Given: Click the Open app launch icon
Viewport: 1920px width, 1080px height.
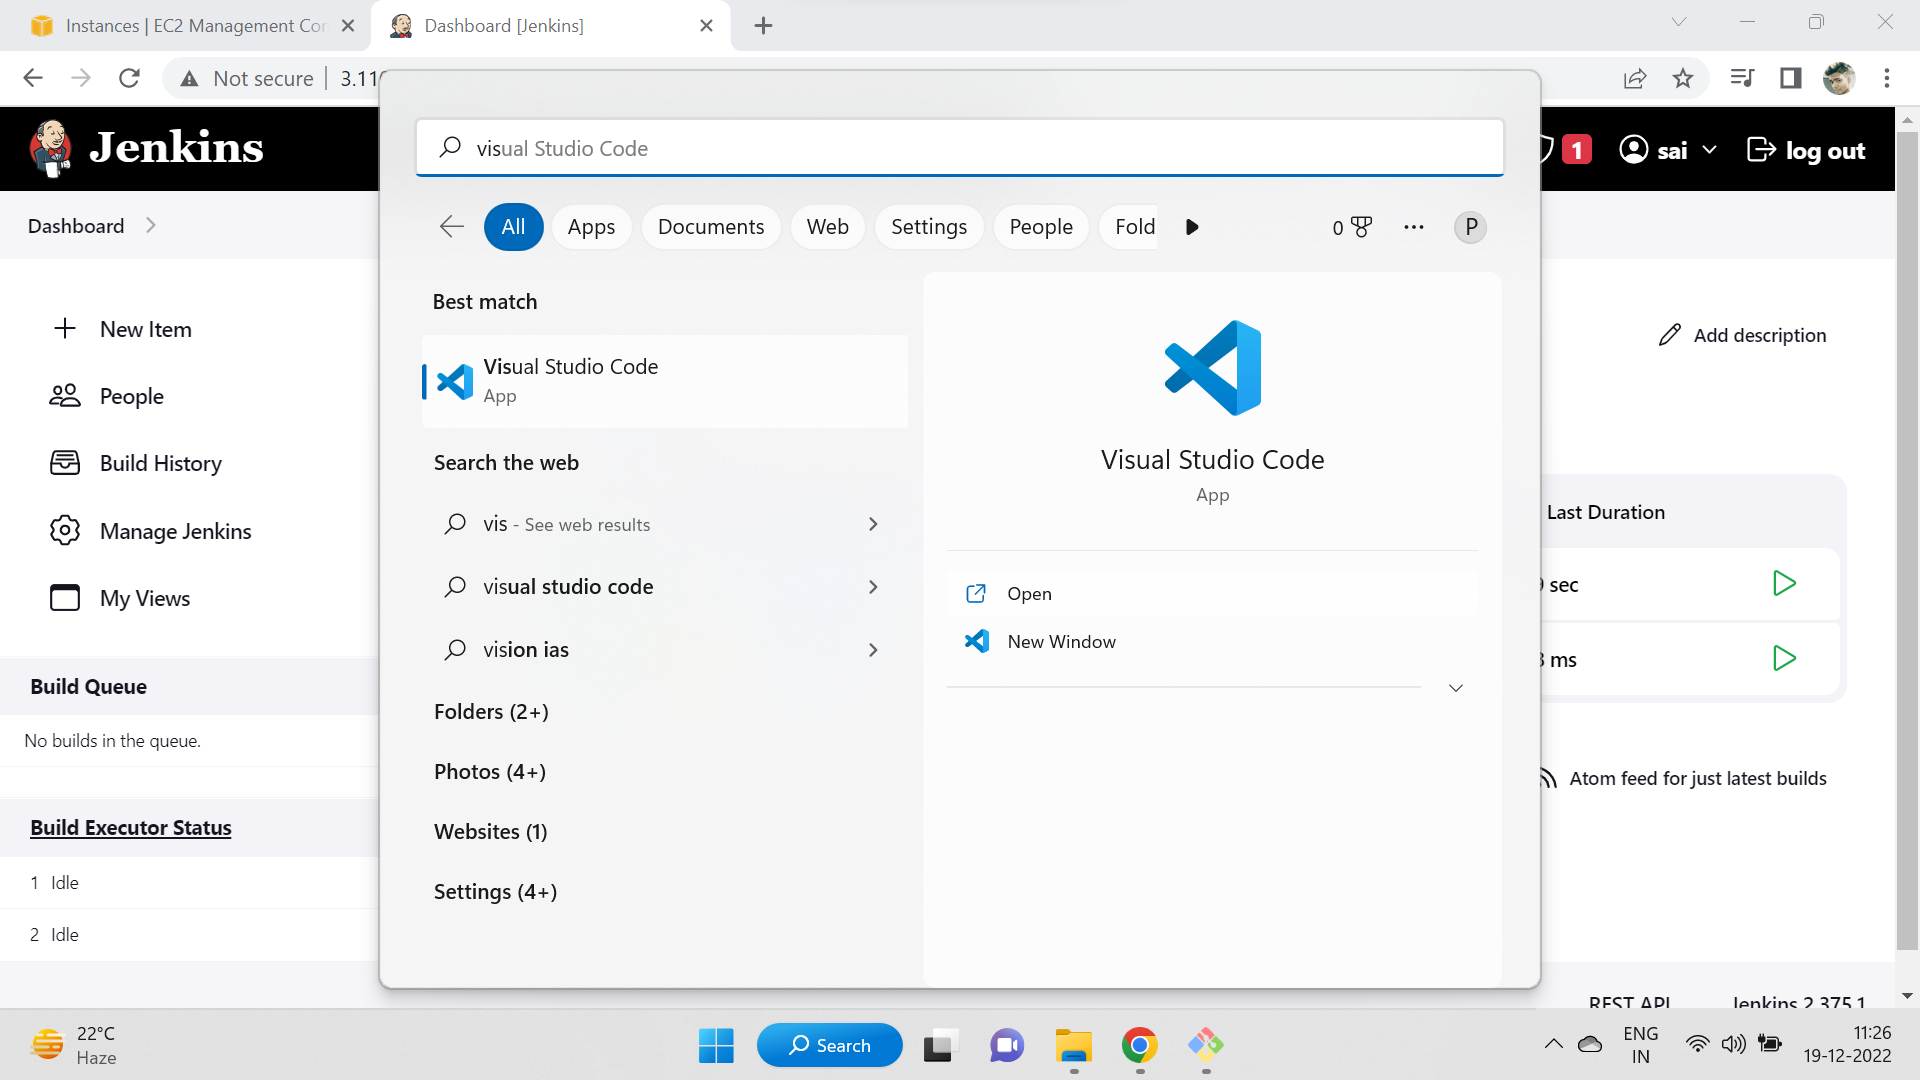Looking at the screenshot, I should tap(976, 593).
